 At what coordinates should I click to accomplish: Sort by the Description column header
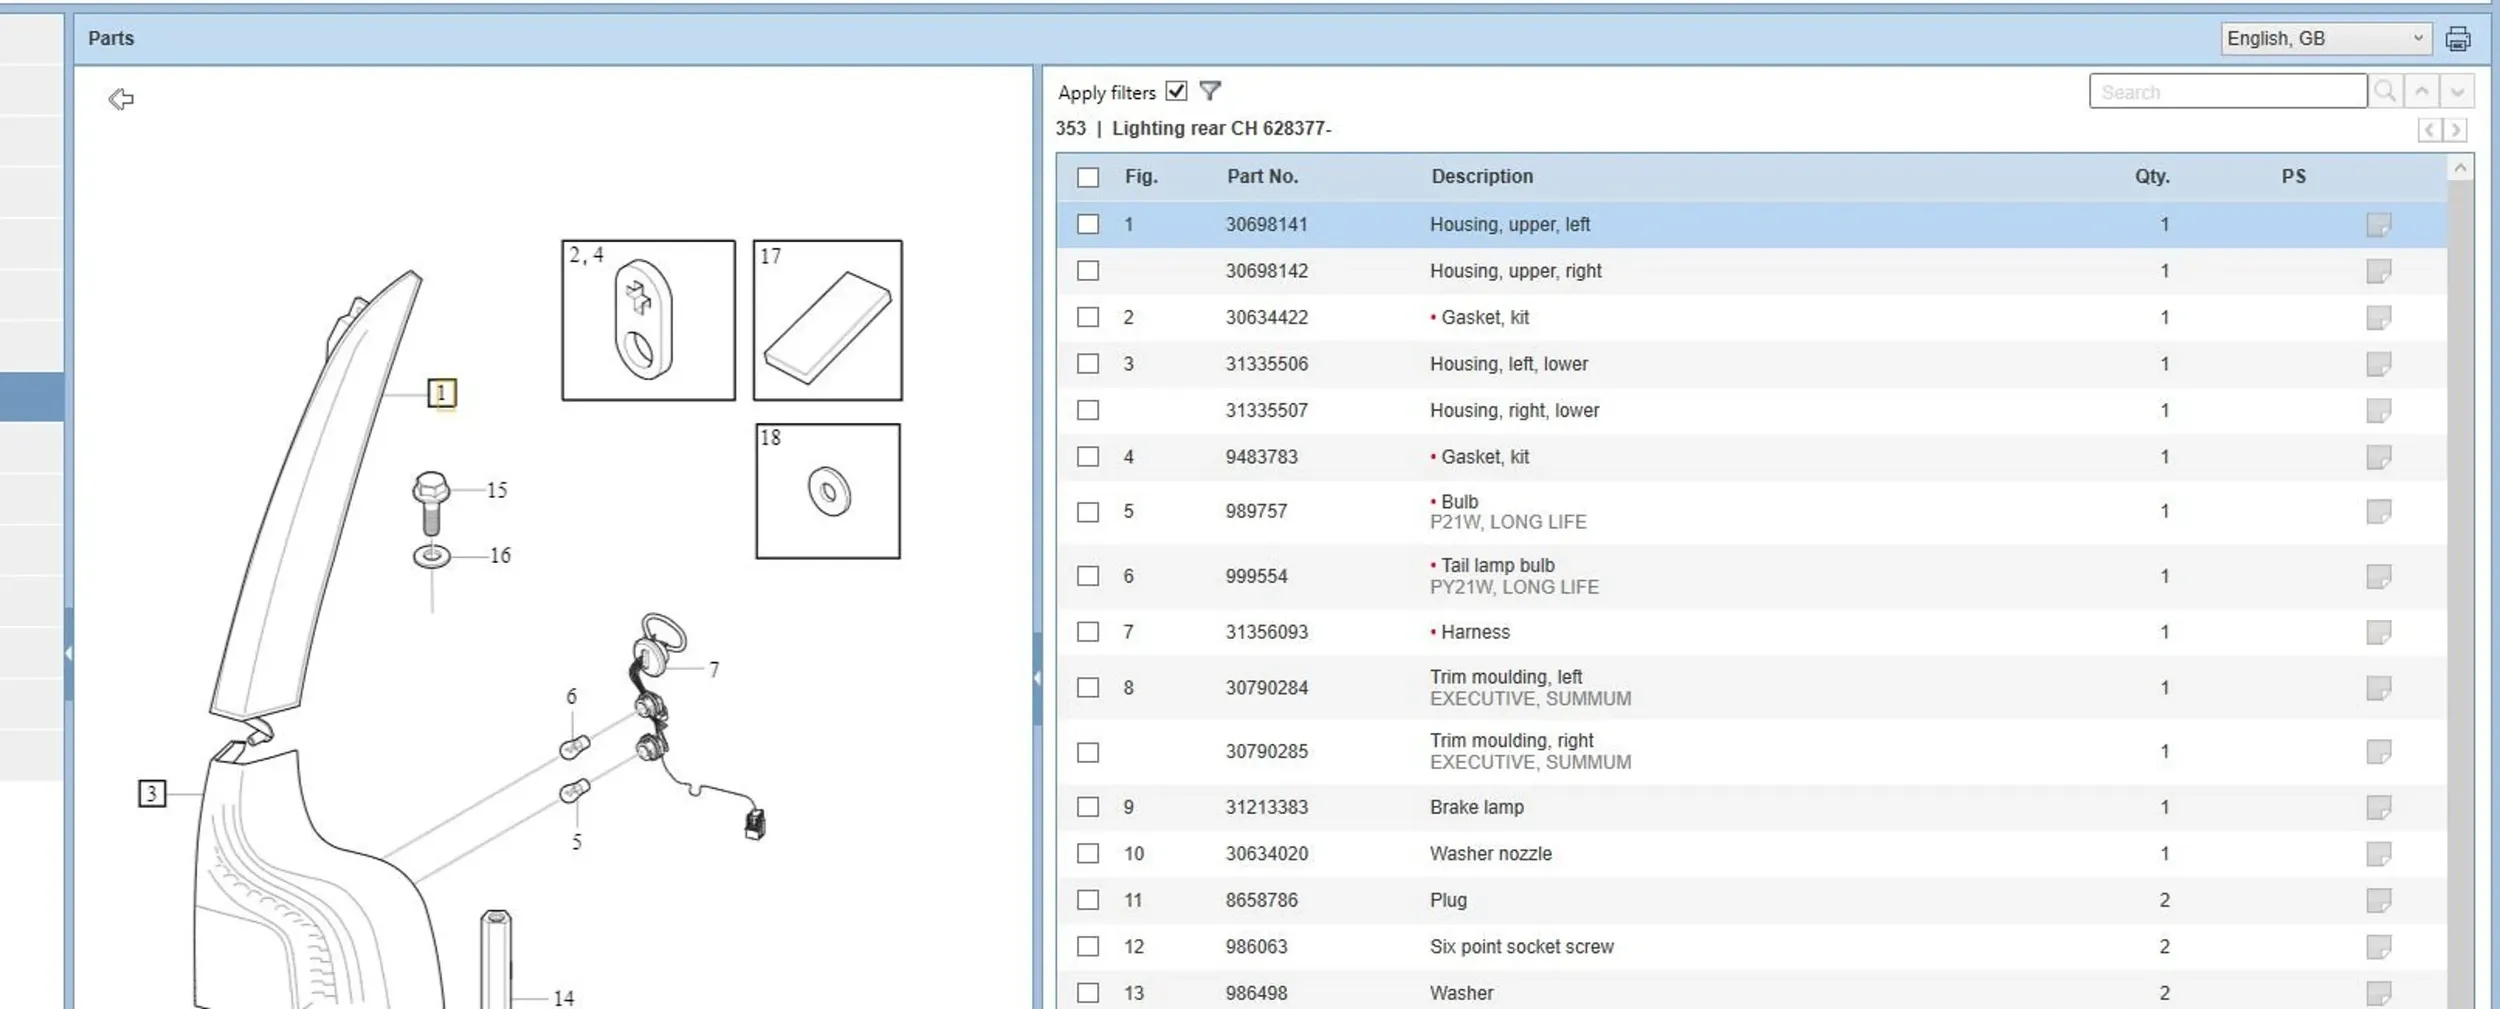tap(1481, 176)
